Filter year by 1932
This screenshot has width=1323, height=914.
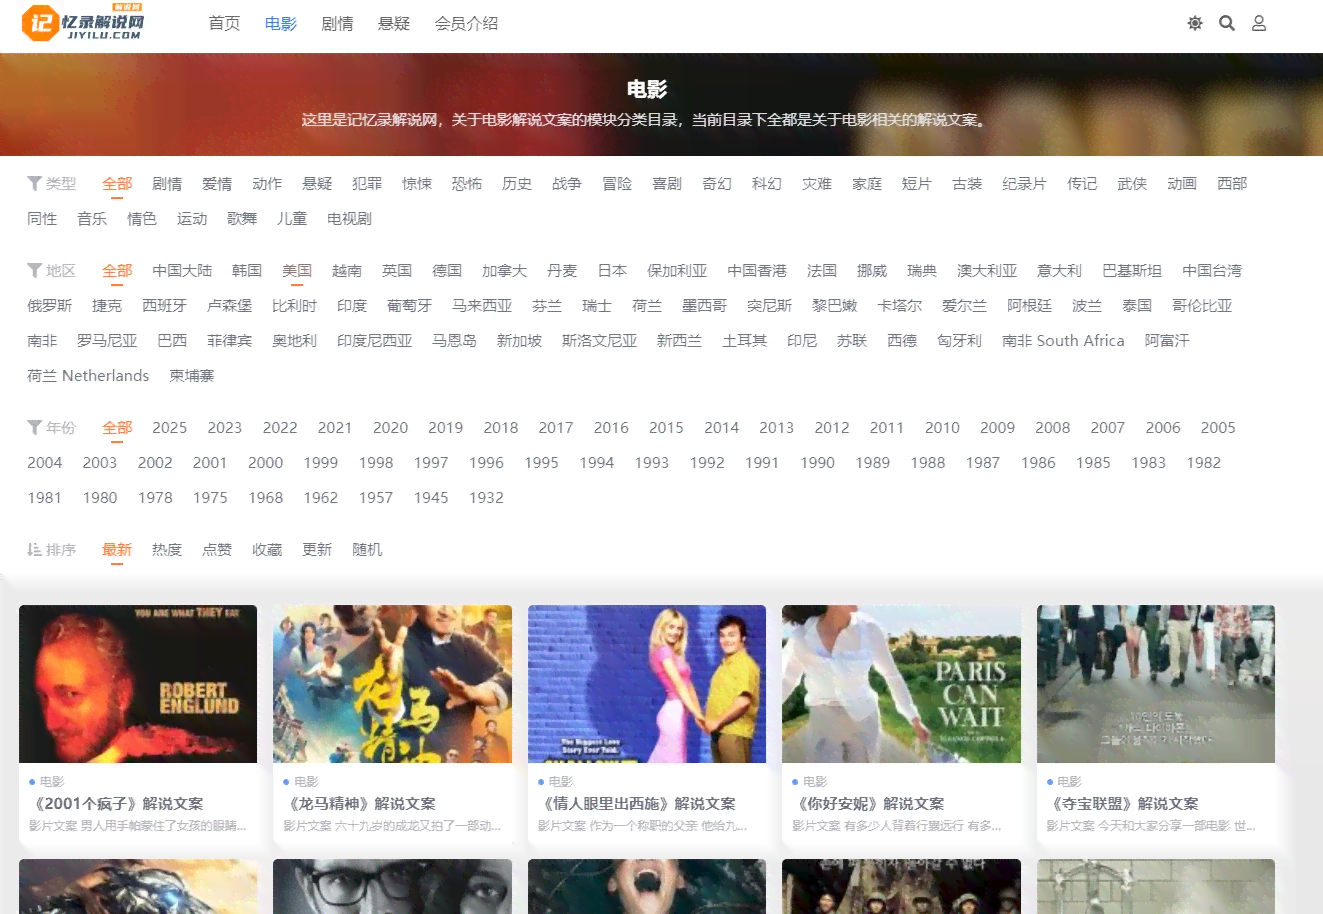(x=486, y=498)
